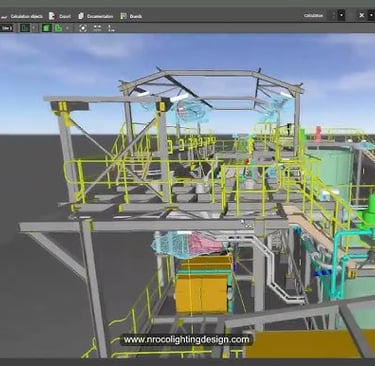Select the horizontal distance measure icon
Screen dimensions: 375x366
97,28
